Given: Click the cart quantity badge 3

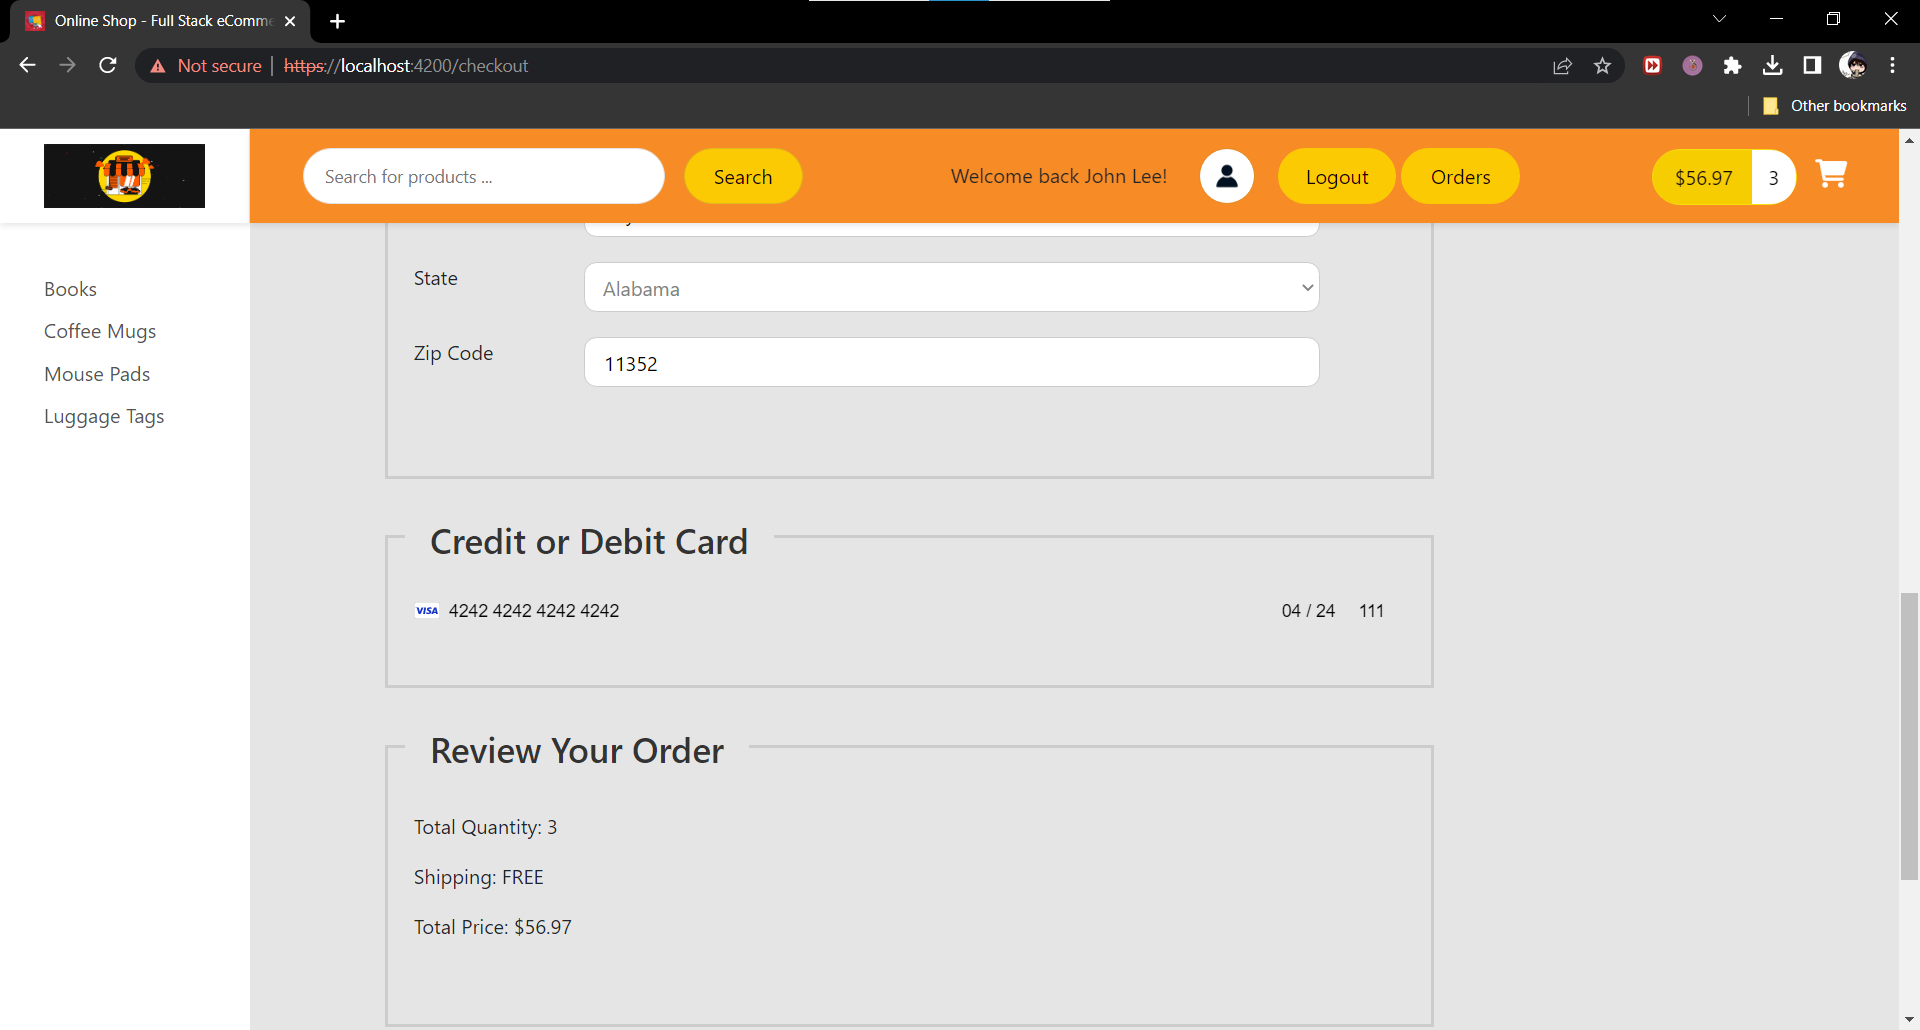Looking at the screenshot, I should (1773, 177).
